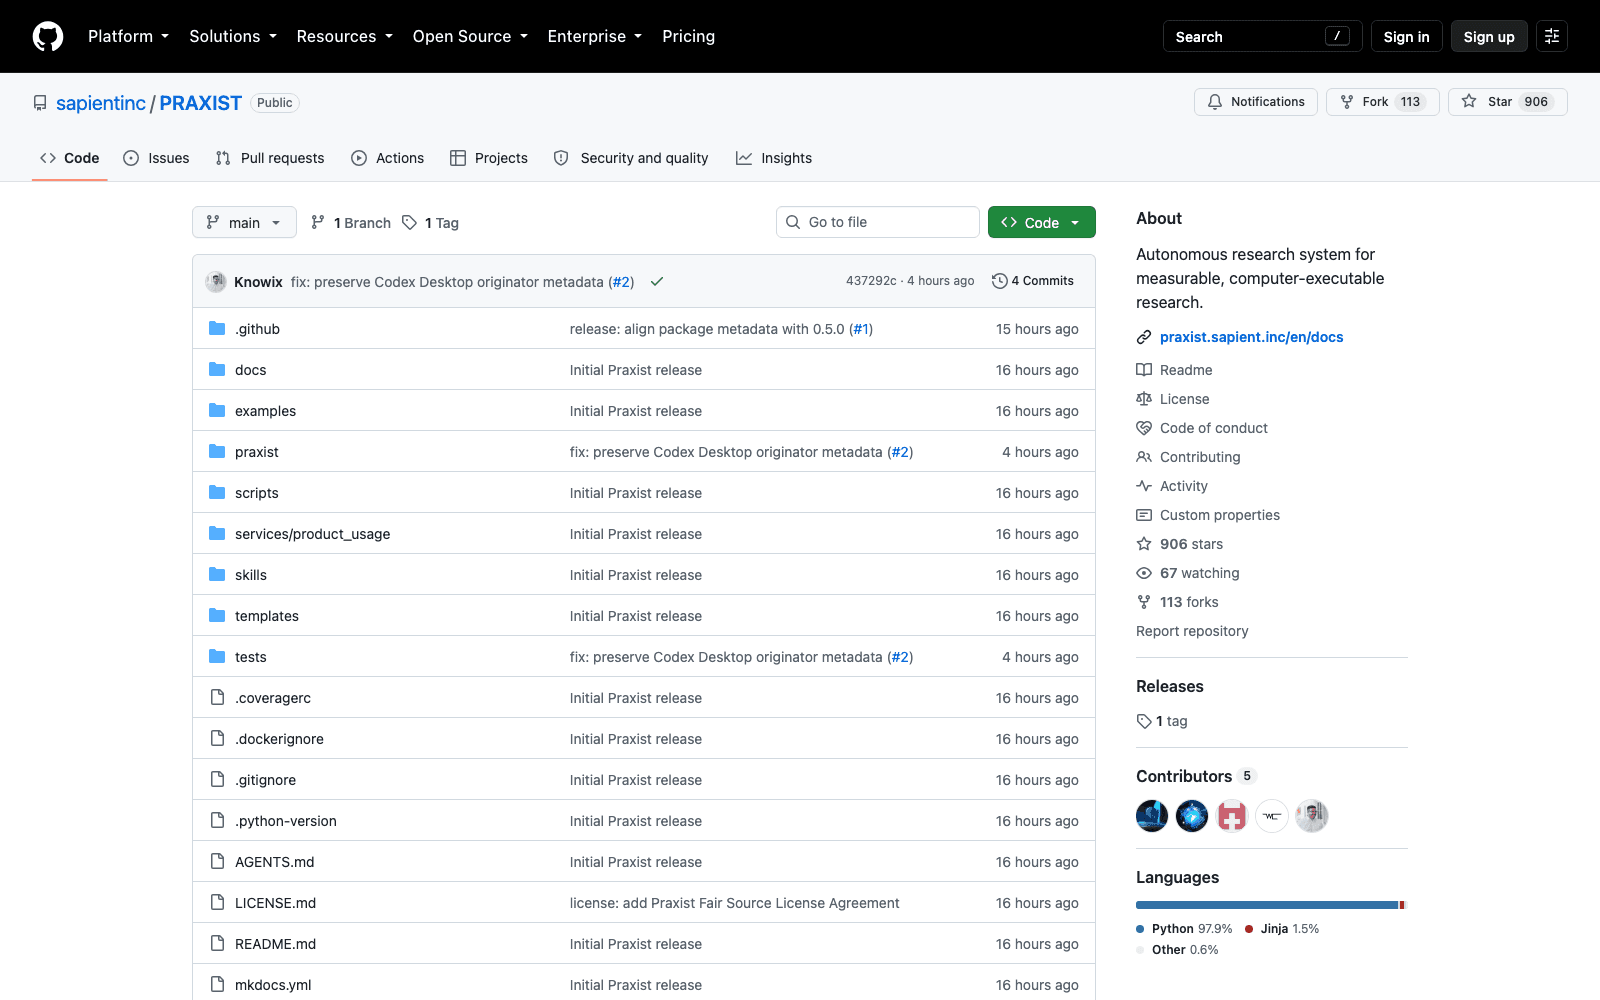The height and width of the screenshot is (1000, 1600).
Task: Open license commit message for LICENSE.md
Action: pyautogui.click(x=734, y=903)
